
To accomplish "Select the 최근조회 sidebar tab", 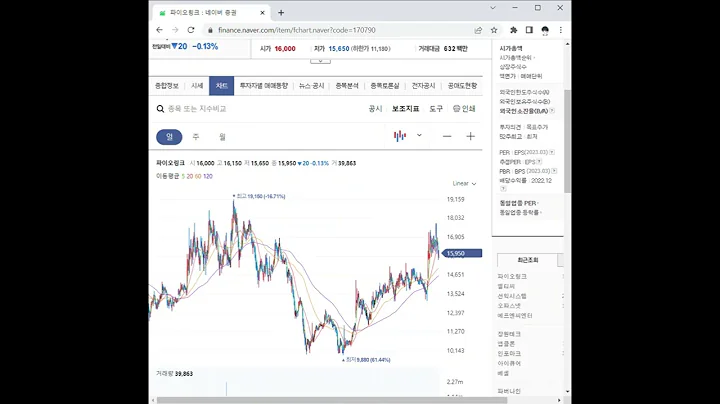I will click(x=528, y=260).
